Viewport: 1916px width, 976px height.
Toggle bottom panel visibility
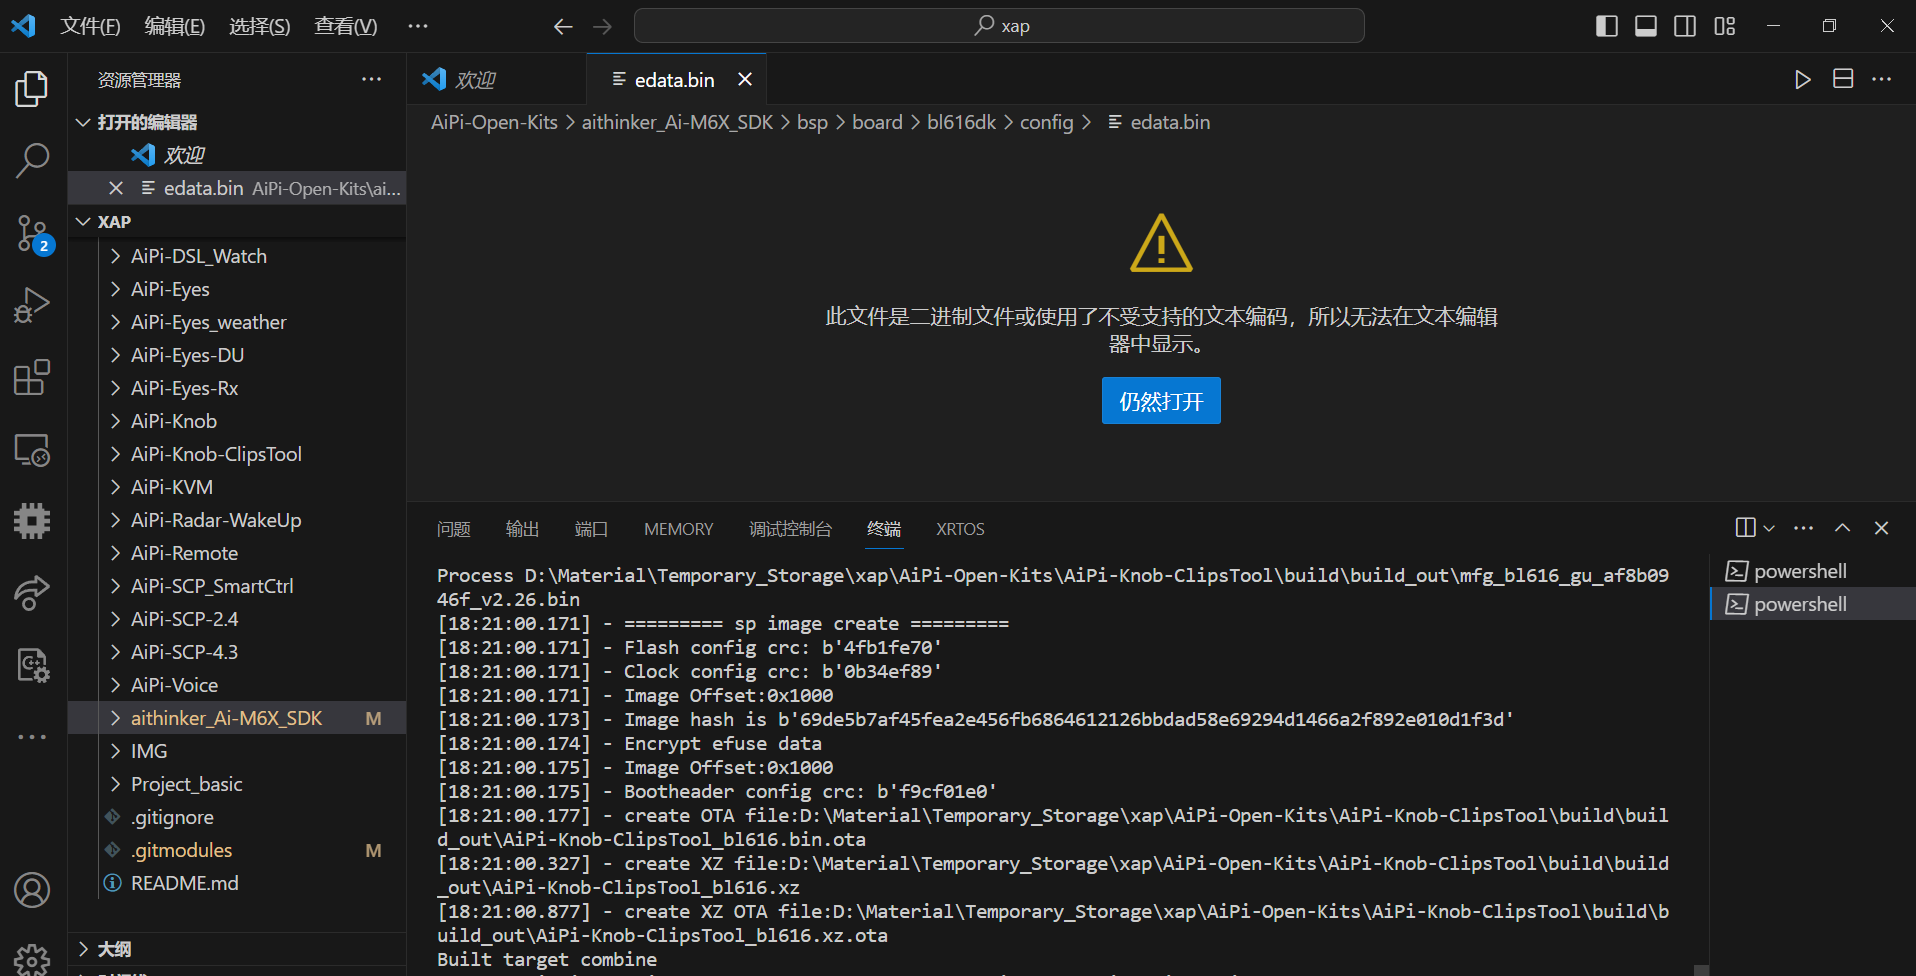coord(1646,26)
